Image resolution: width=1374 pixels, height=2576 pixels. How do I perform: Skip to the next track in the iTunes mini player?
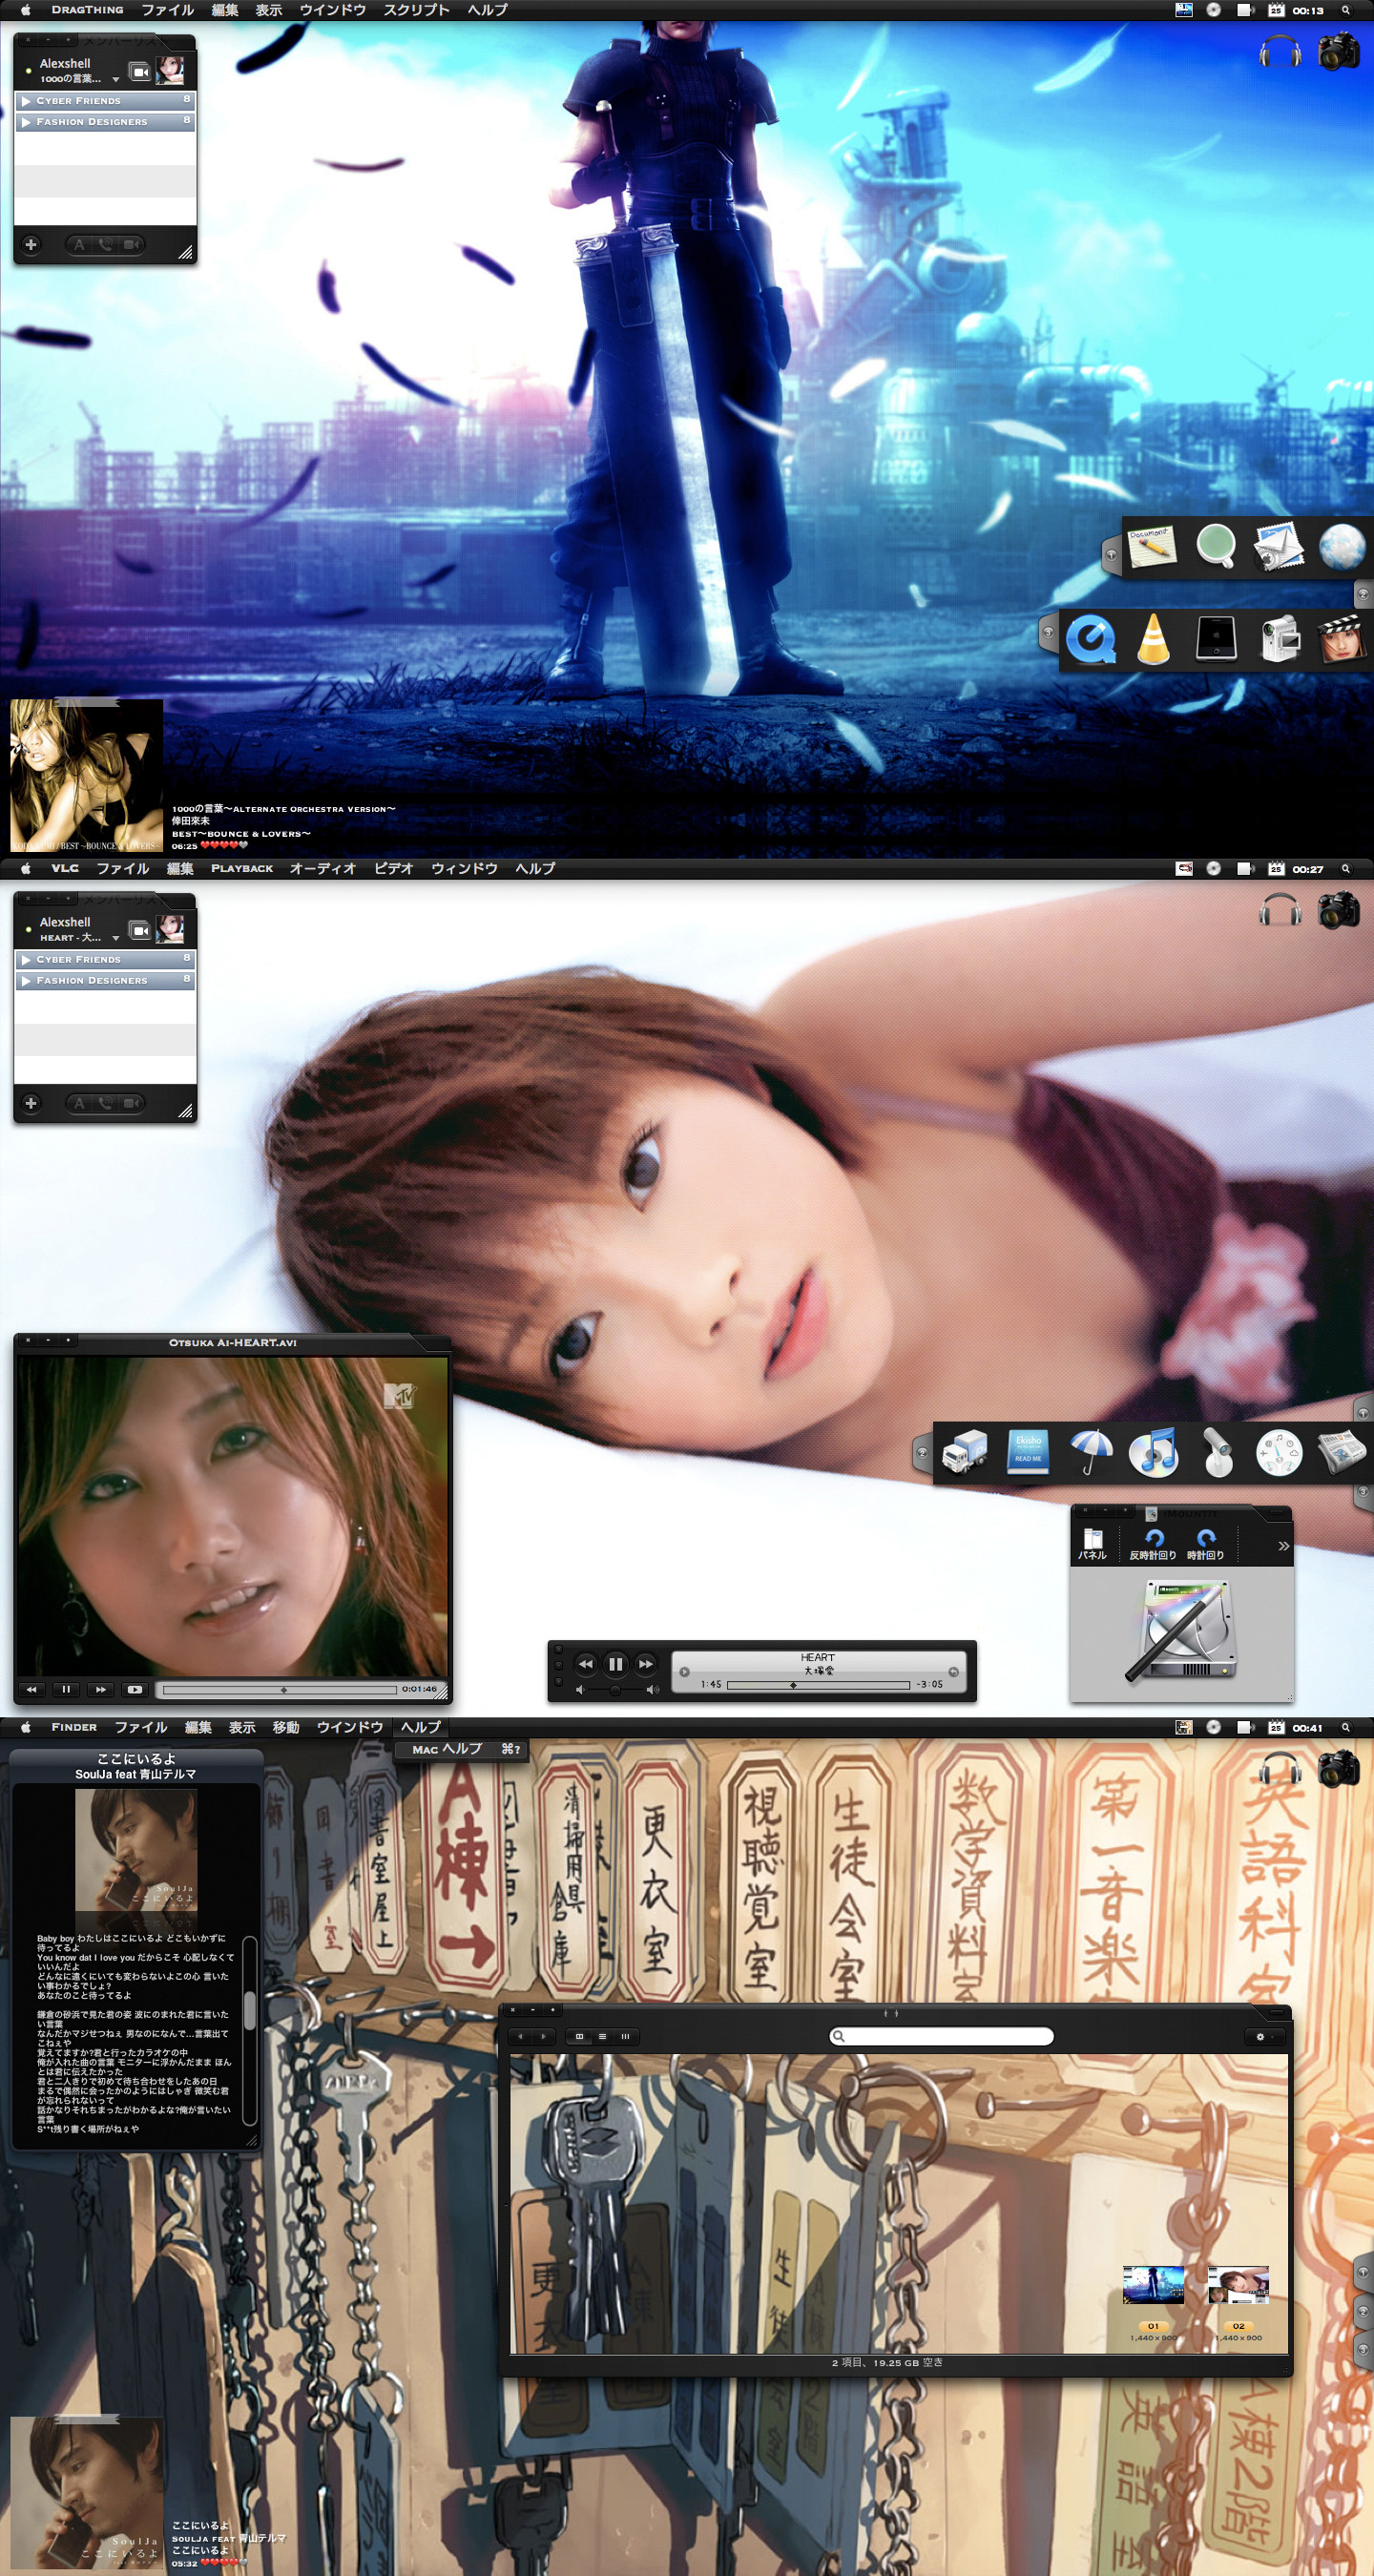646,1664
